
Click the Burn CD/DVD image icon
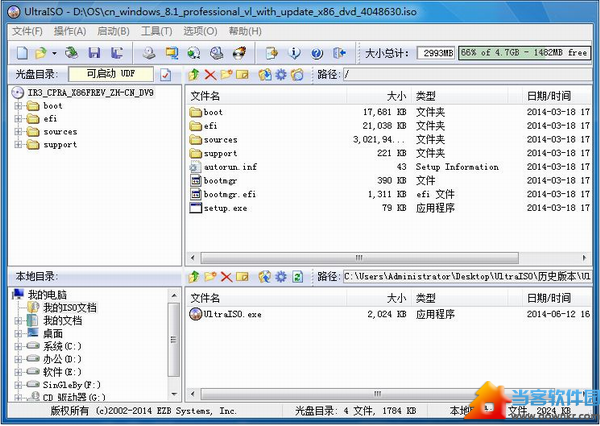(240, 53)
